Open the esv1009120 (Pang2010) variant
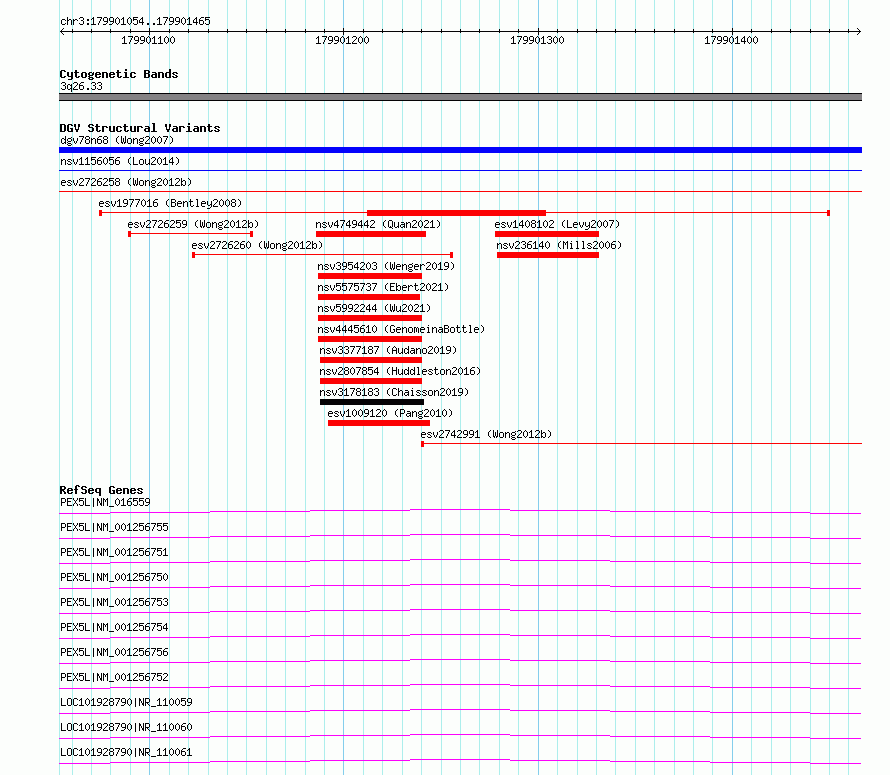 point(390,413)
